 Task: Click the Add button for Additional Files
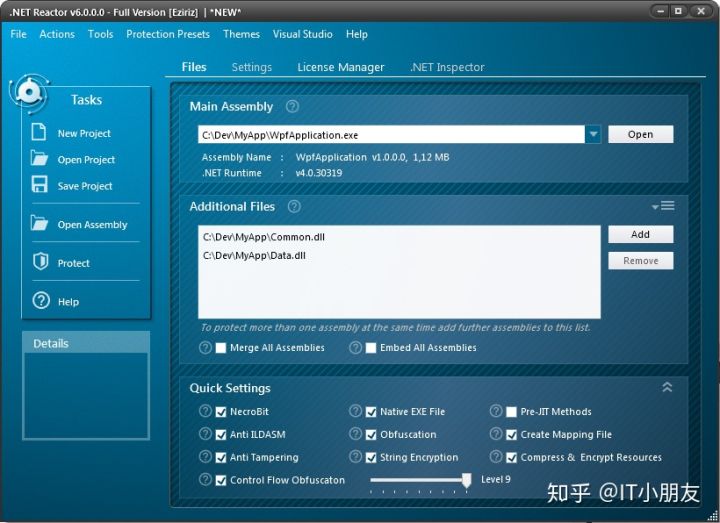[x=641, y=234]
